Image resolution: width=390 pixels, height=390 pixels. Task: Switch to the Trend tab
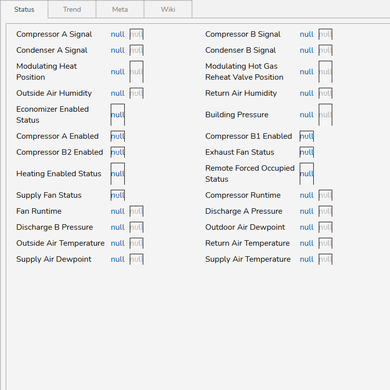(72, 9)
